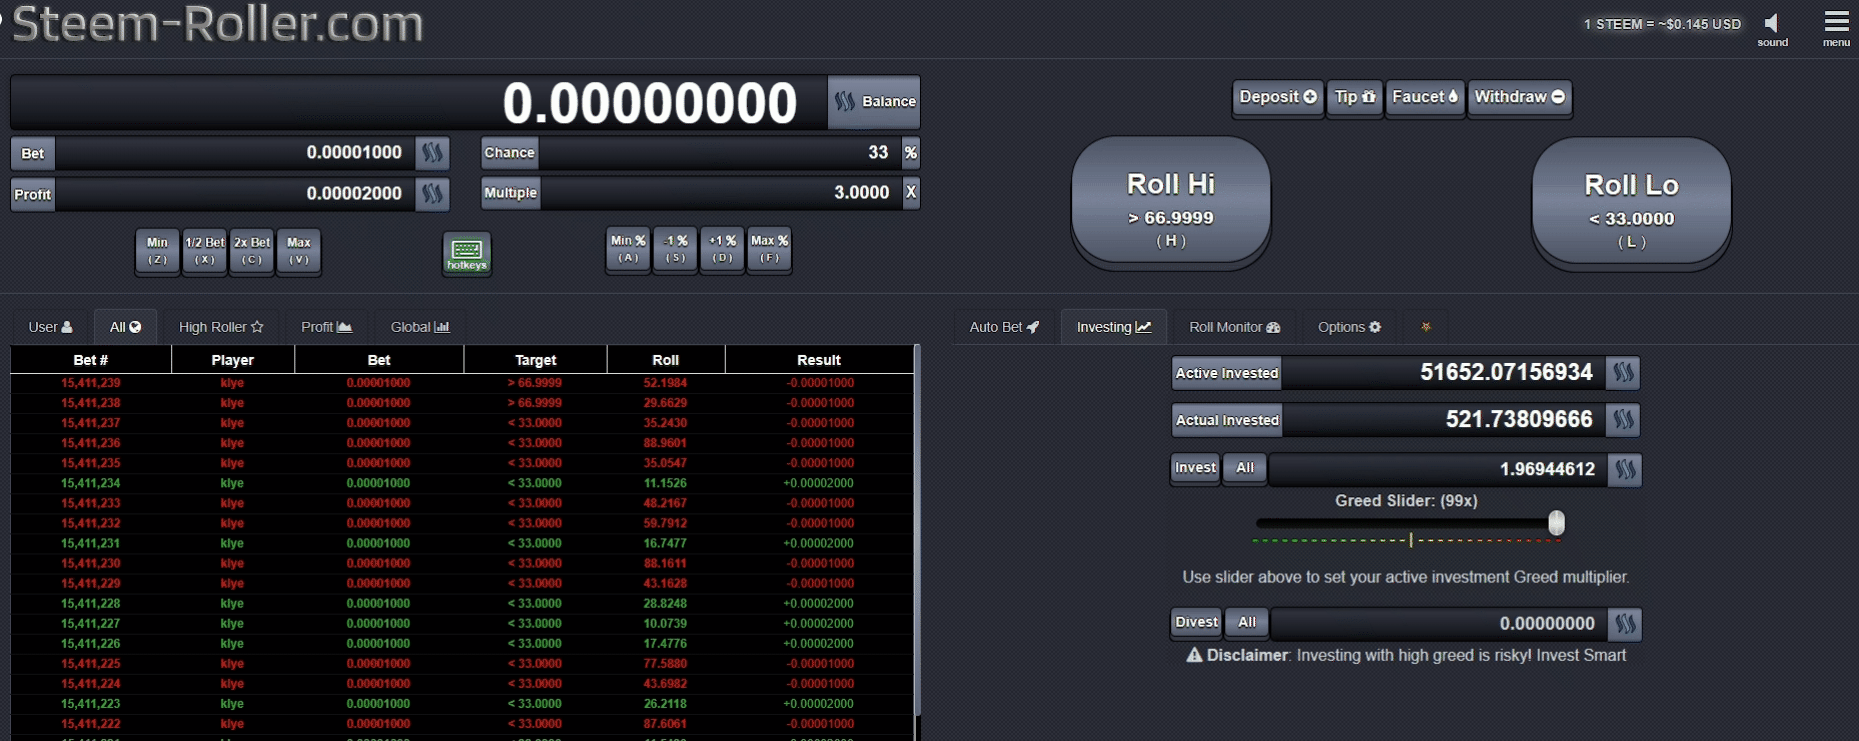The image size is (1859, 741).
Task: Click Steem icon beside Divest amount
Action: tap(1625, 624)
